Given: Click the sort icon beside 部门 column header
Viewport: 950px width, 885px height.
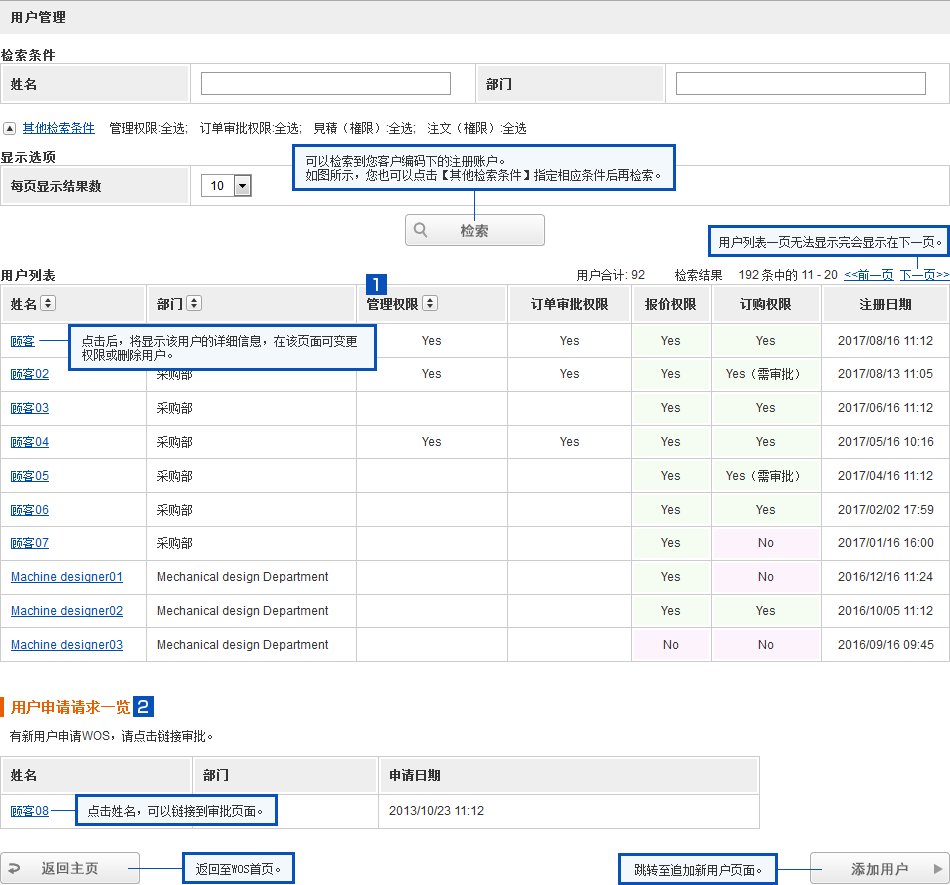Looking at the screenshot, I should [x=194, y=303].
